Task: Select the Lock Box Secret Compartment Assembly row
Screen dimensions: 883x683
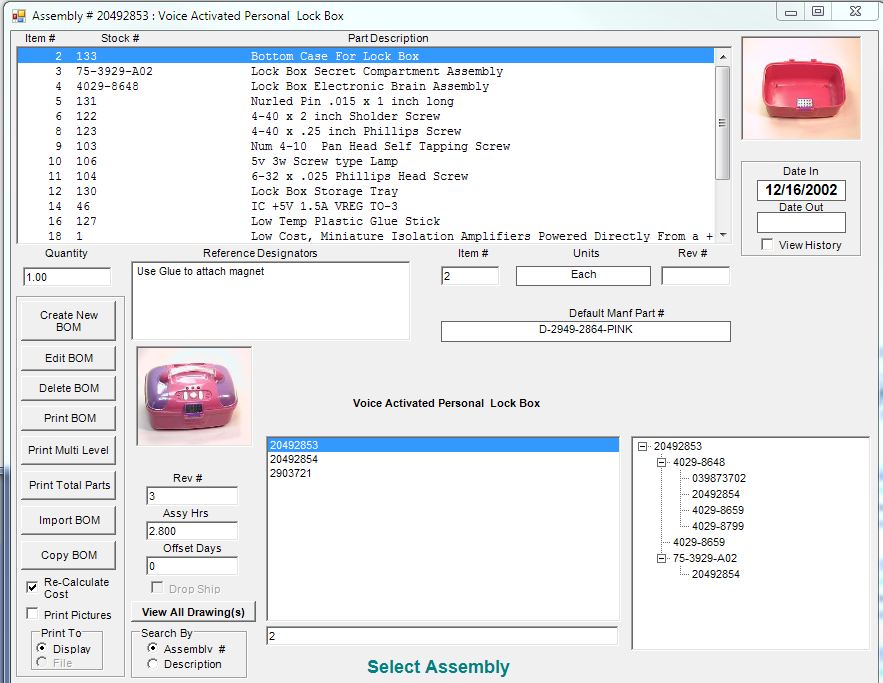Action: (366, 72)
